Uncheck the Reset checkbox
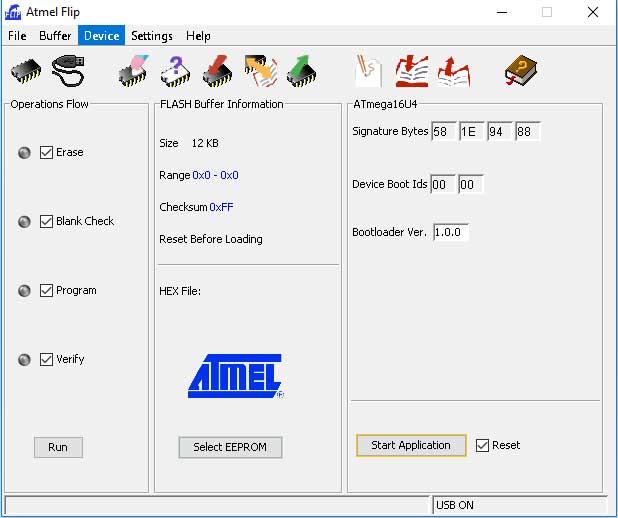Screen dimensions: 618x518 (482, 445)
